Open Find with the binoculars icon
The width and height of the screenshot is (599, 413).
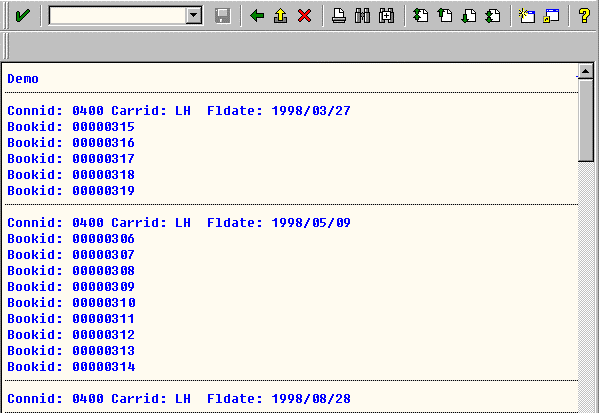[362, 16]
